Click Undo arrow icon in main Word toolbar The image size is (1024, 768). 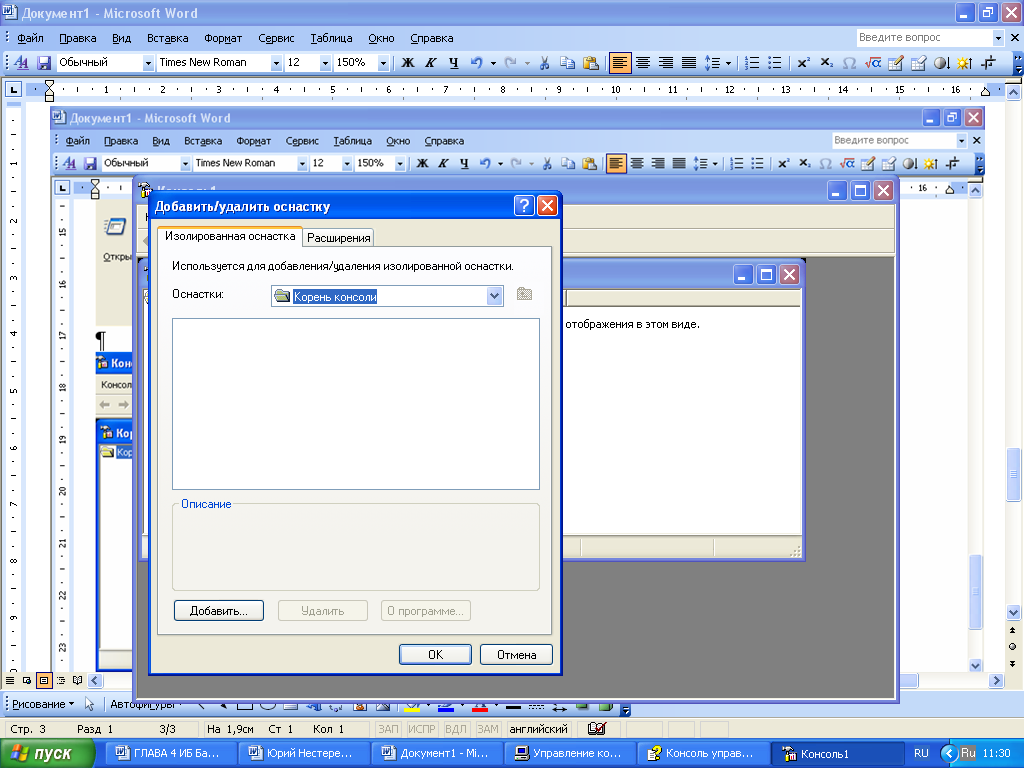[477, 63]
